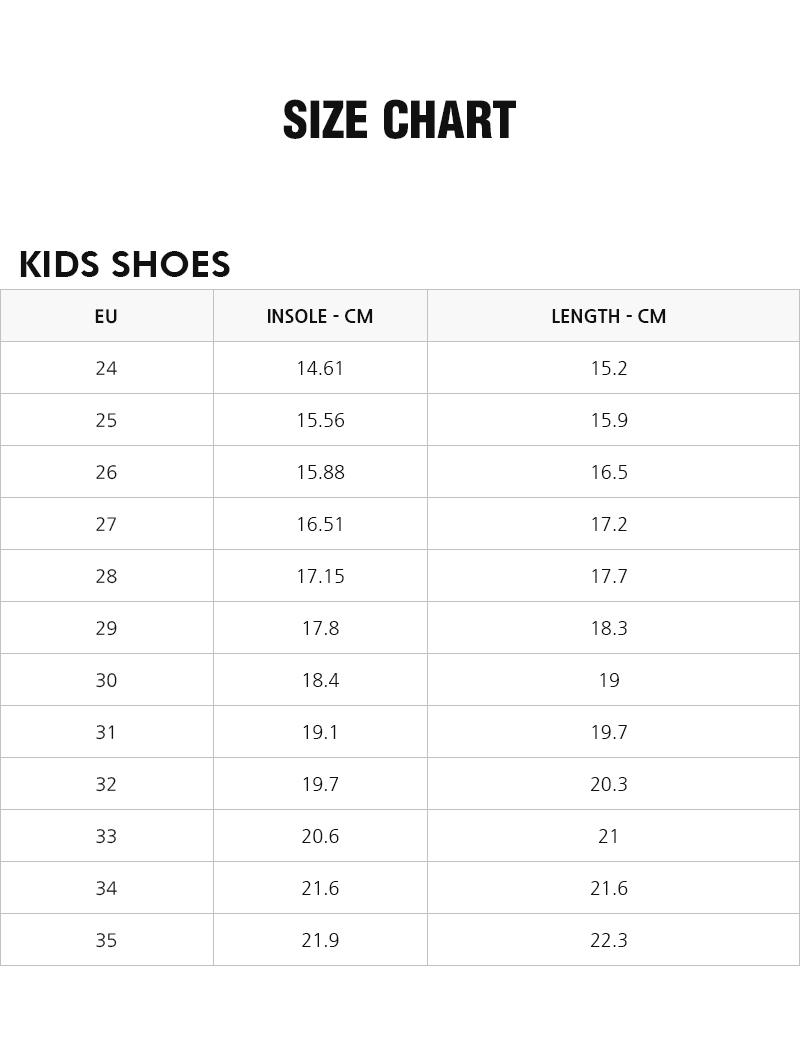
Task: Click EU size 24 cell
Action: coord(106,368)
